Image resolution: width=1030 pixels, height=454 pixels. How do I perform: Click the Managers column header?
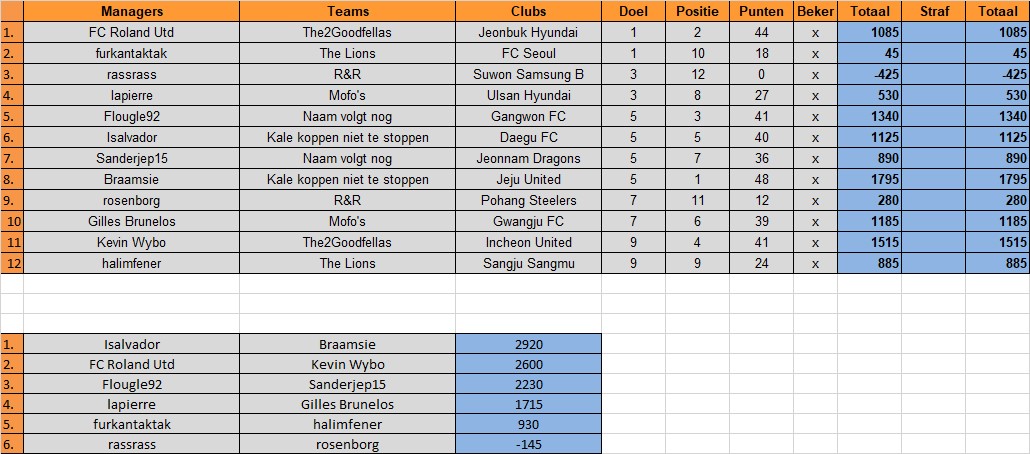click(x=131, y=11)
